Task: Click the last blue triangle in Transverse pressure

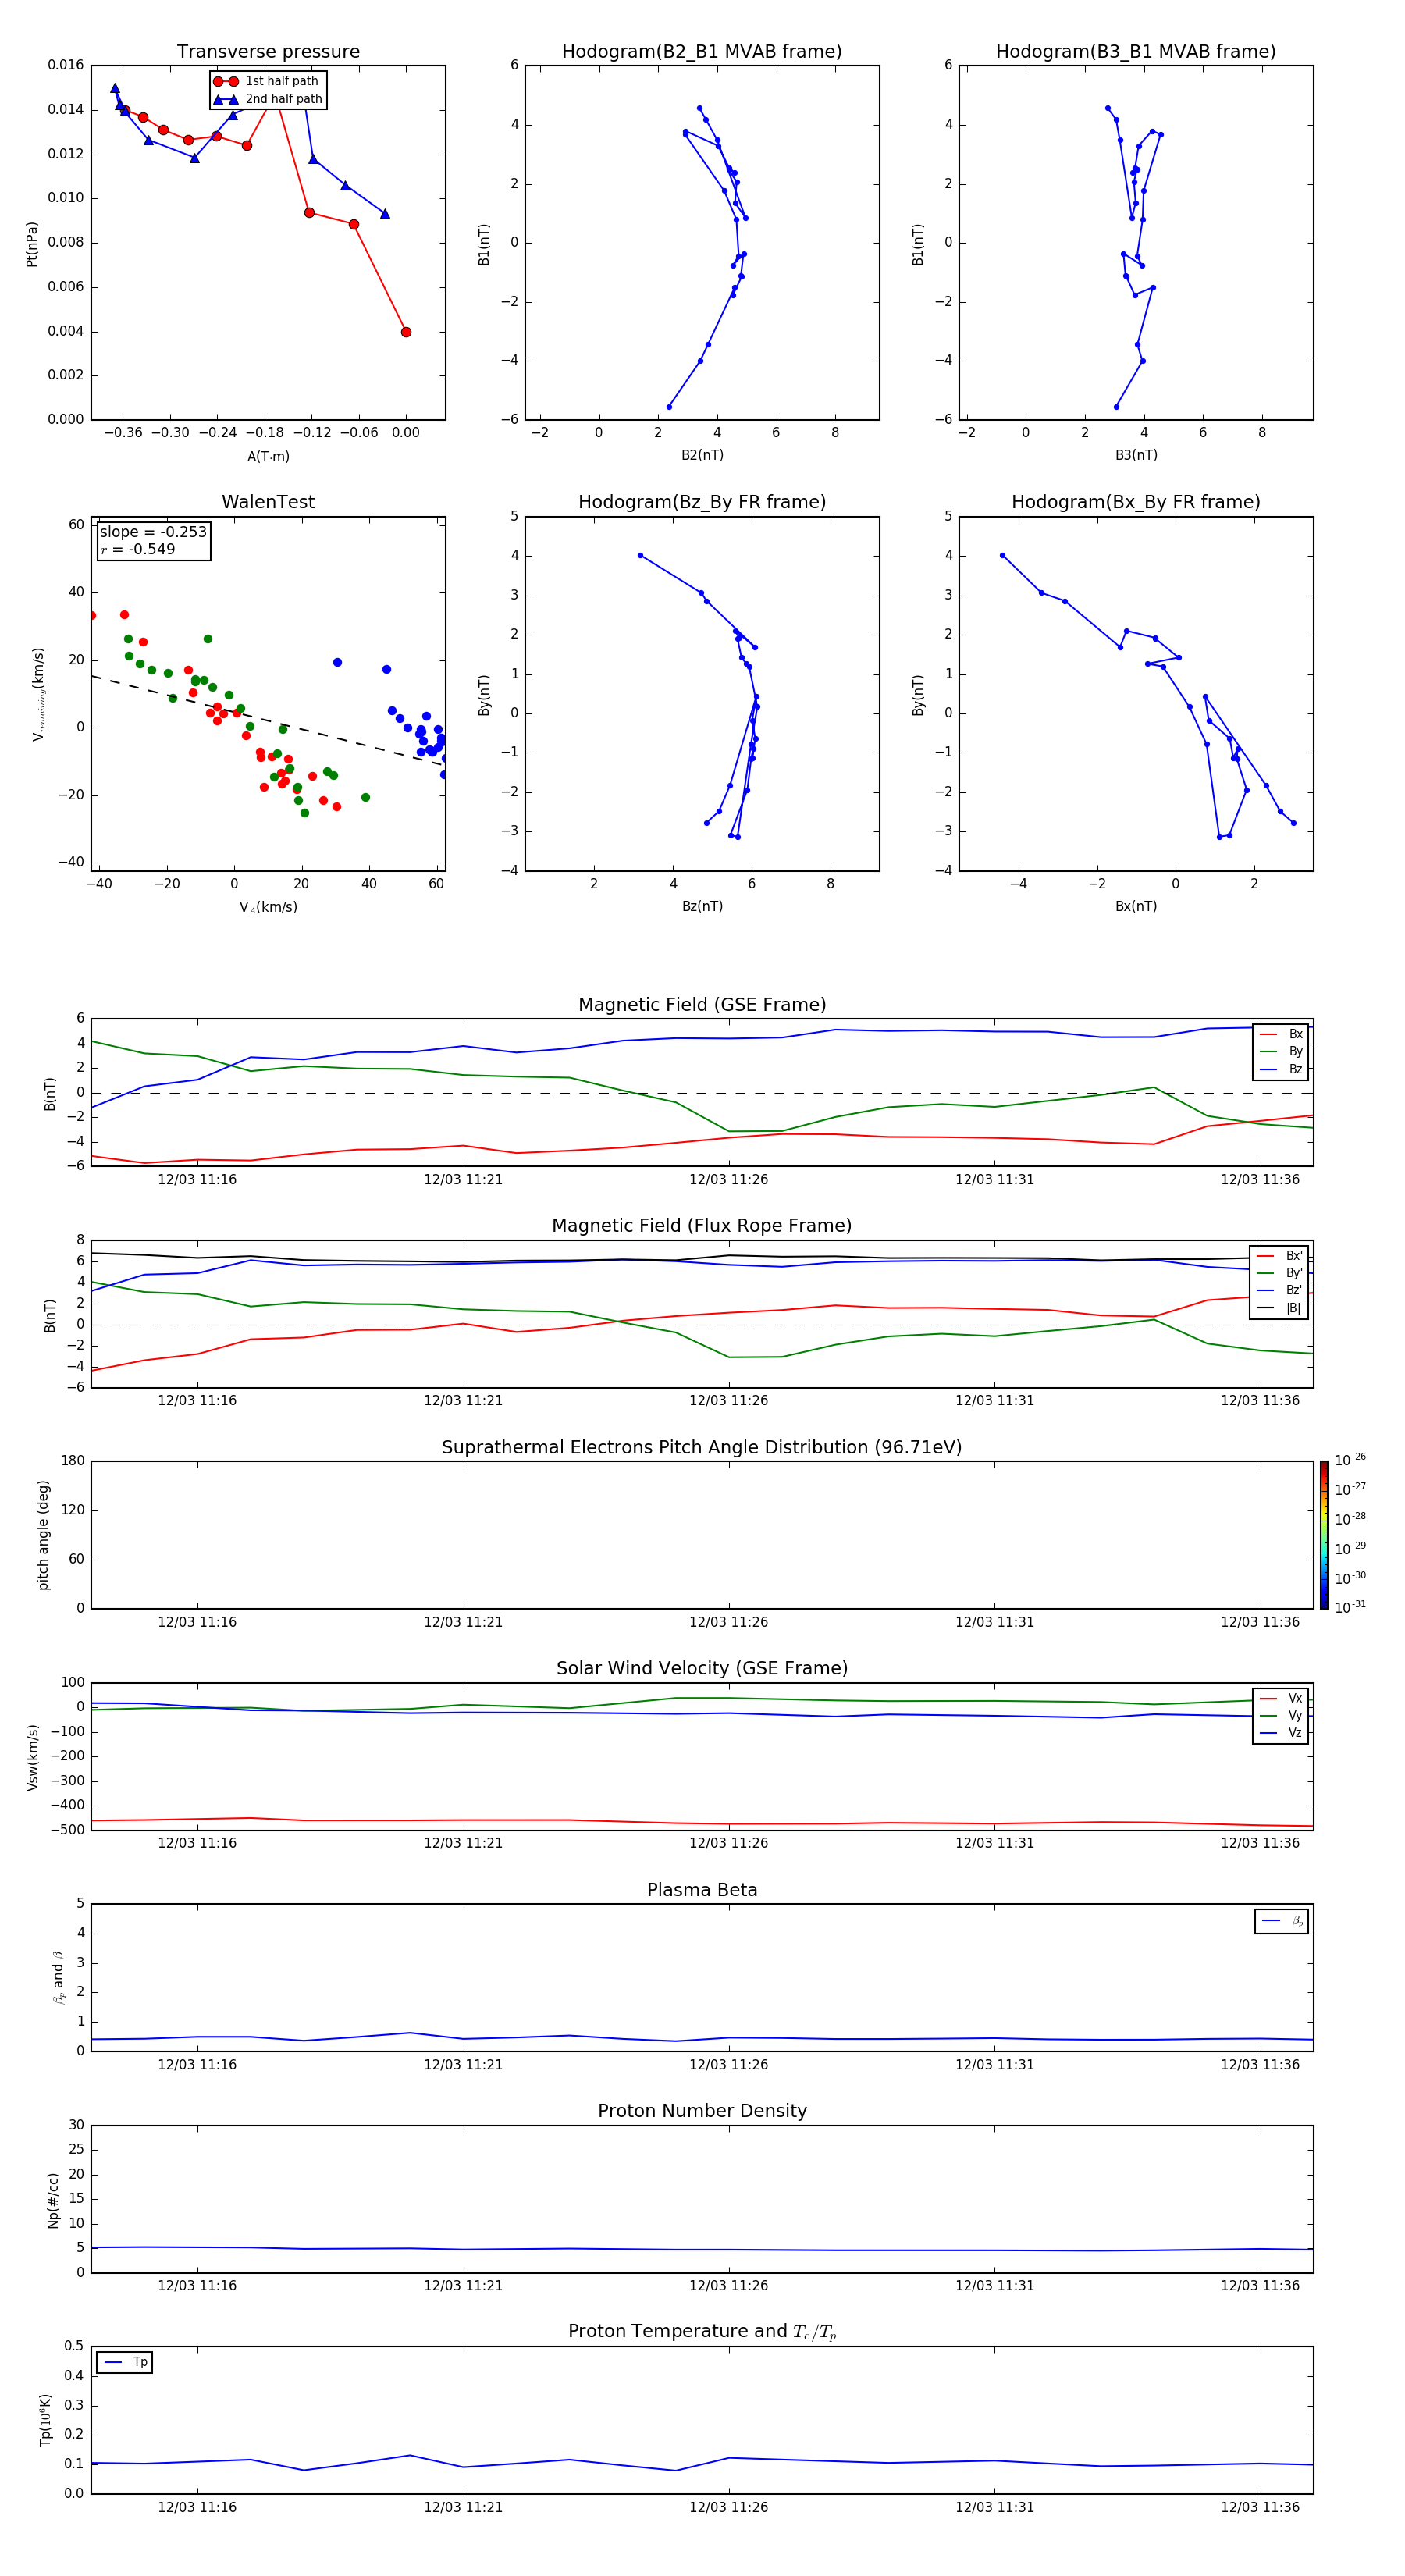Action: (385, 214)
